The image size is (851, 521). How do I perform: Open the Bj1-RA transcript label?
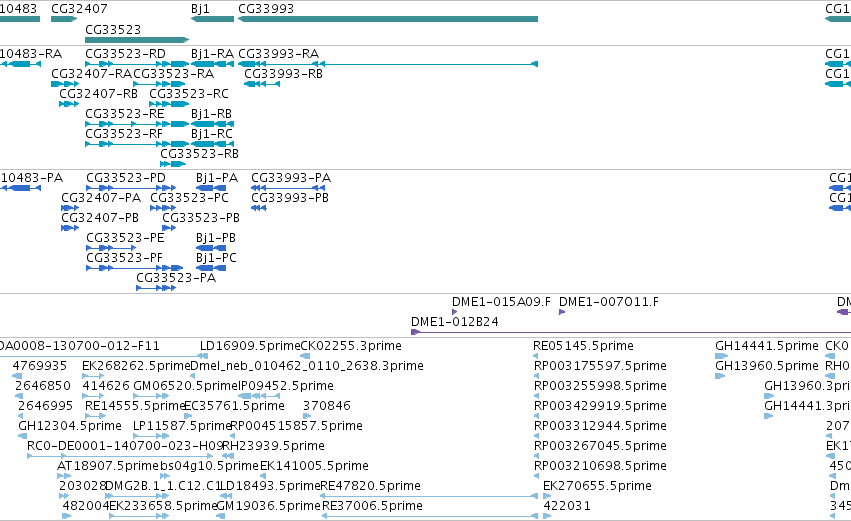(212, 54)
